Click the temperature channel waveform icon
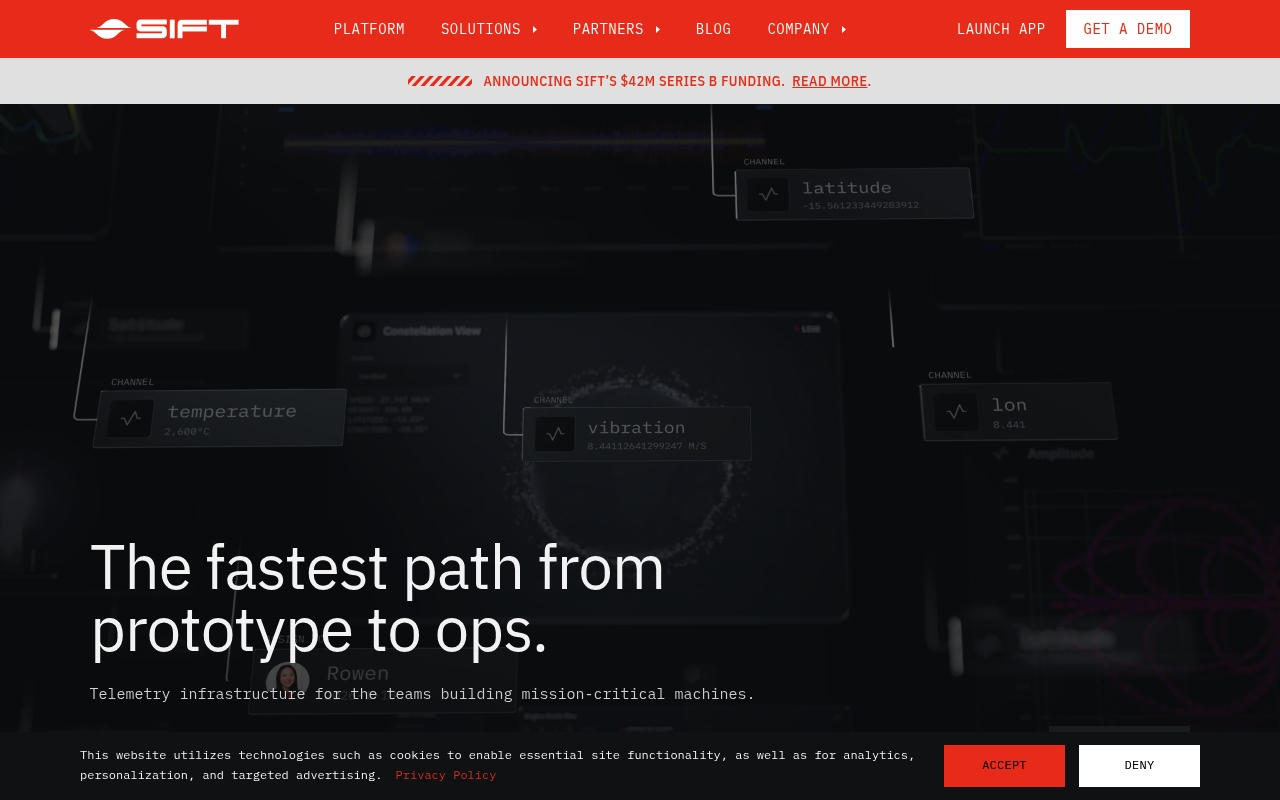1280x800 pixels. click(x=131, y=419)
